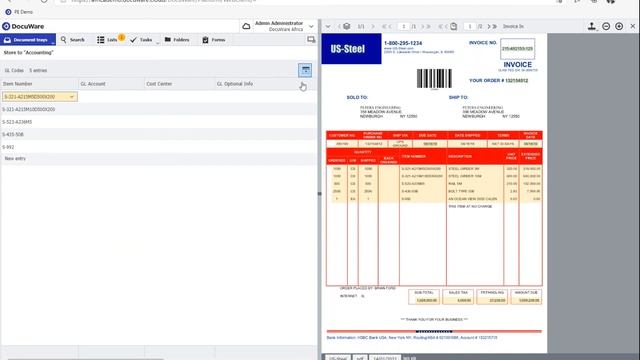Click the Store to "Accounting" heading
The image size is (640, 360).
(x=29, y=53)
